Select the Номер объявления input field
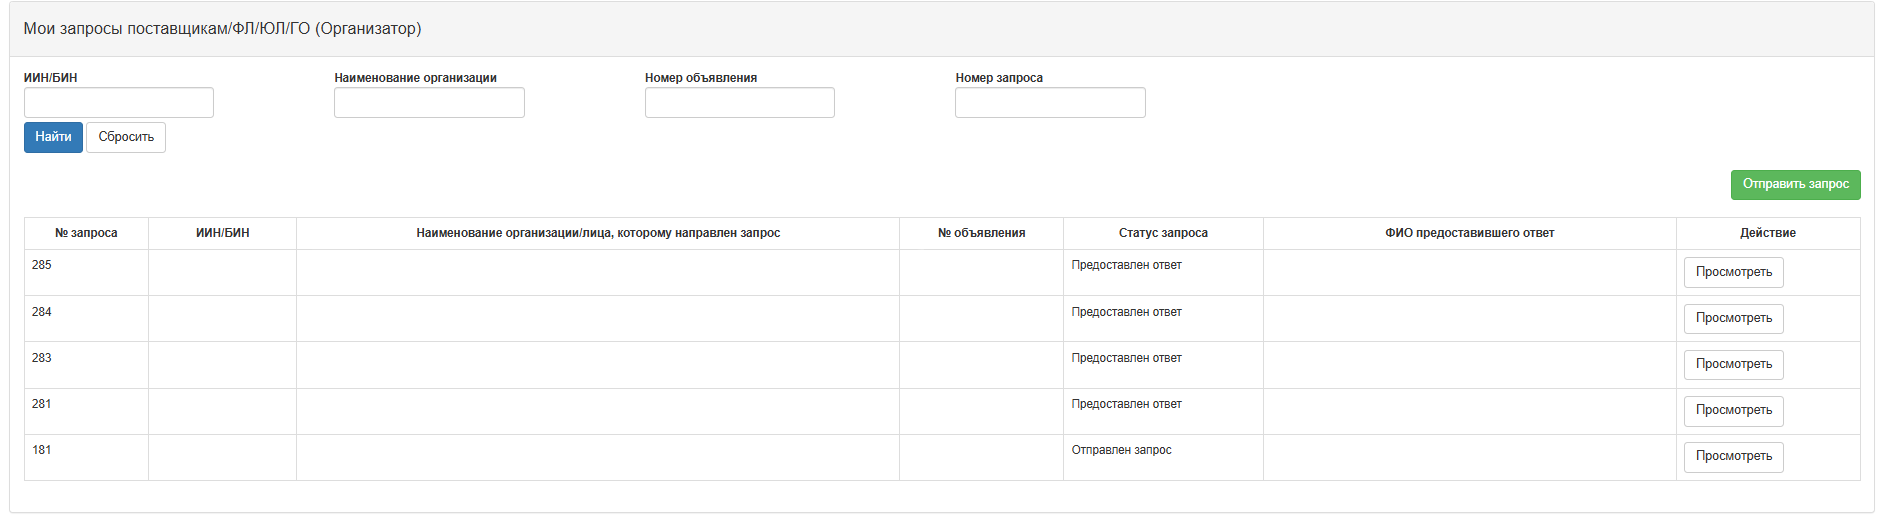Viewport: 1883px width, 522px height. pos(740,102)
